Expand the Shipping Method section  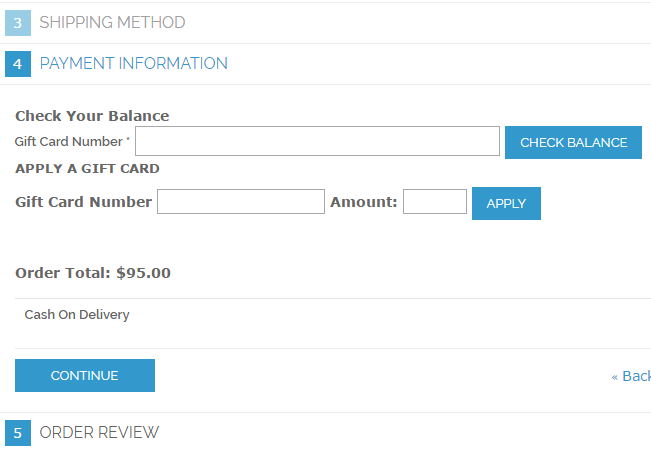(112, 23)
